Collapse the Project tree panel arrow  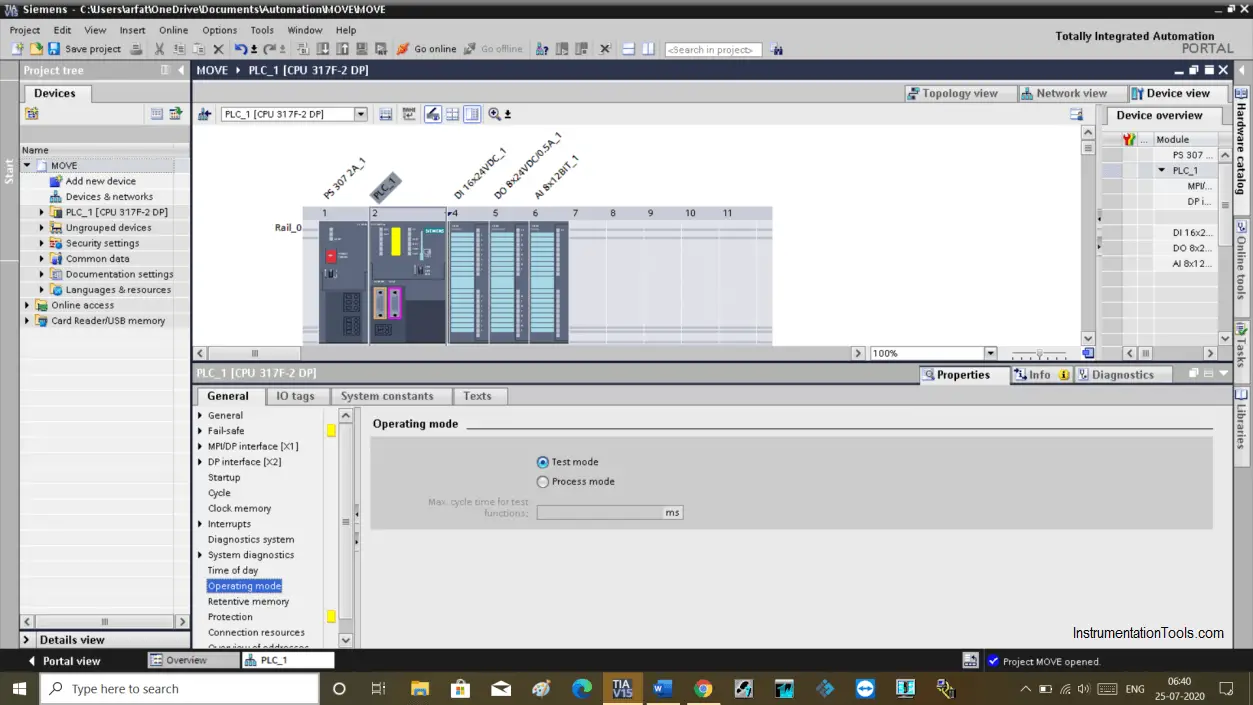[181, 70]
